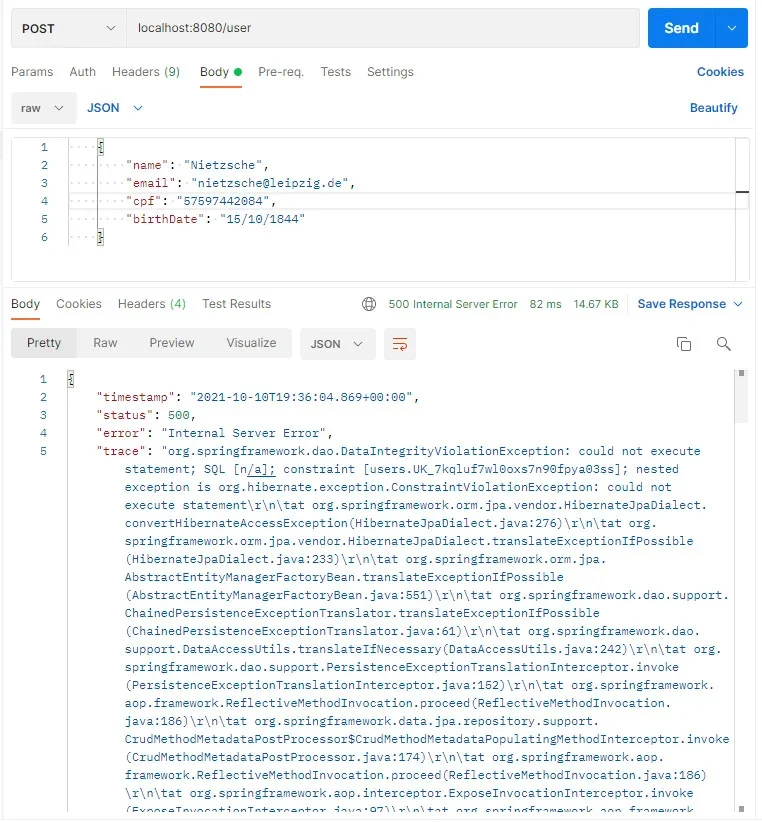Open the request JSON format dropdown

tap(114, 108)
